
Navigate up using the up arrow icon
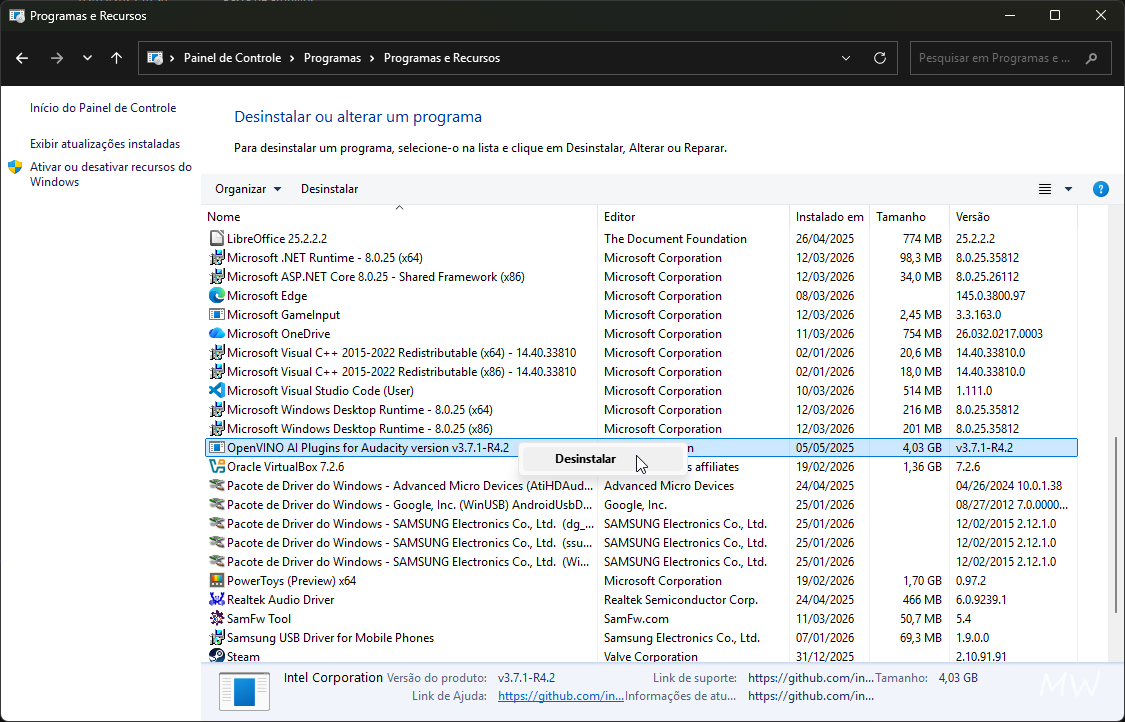(116, 58)
